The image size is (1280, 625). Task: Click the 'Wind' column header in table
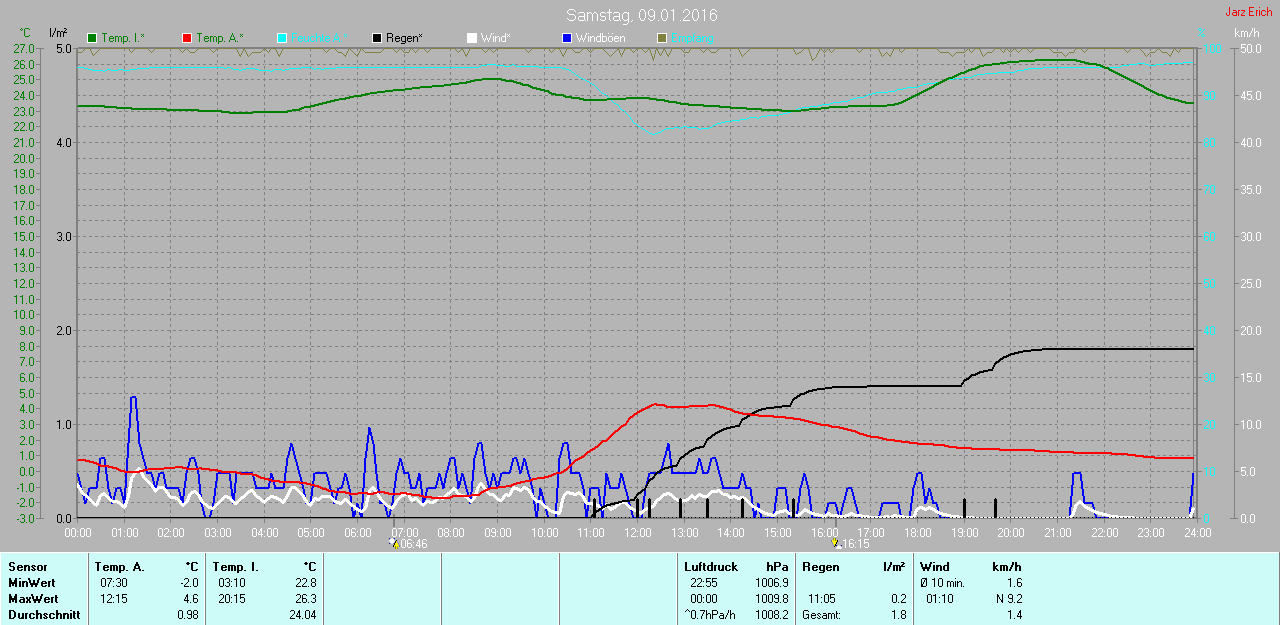(x=935, y=567)
